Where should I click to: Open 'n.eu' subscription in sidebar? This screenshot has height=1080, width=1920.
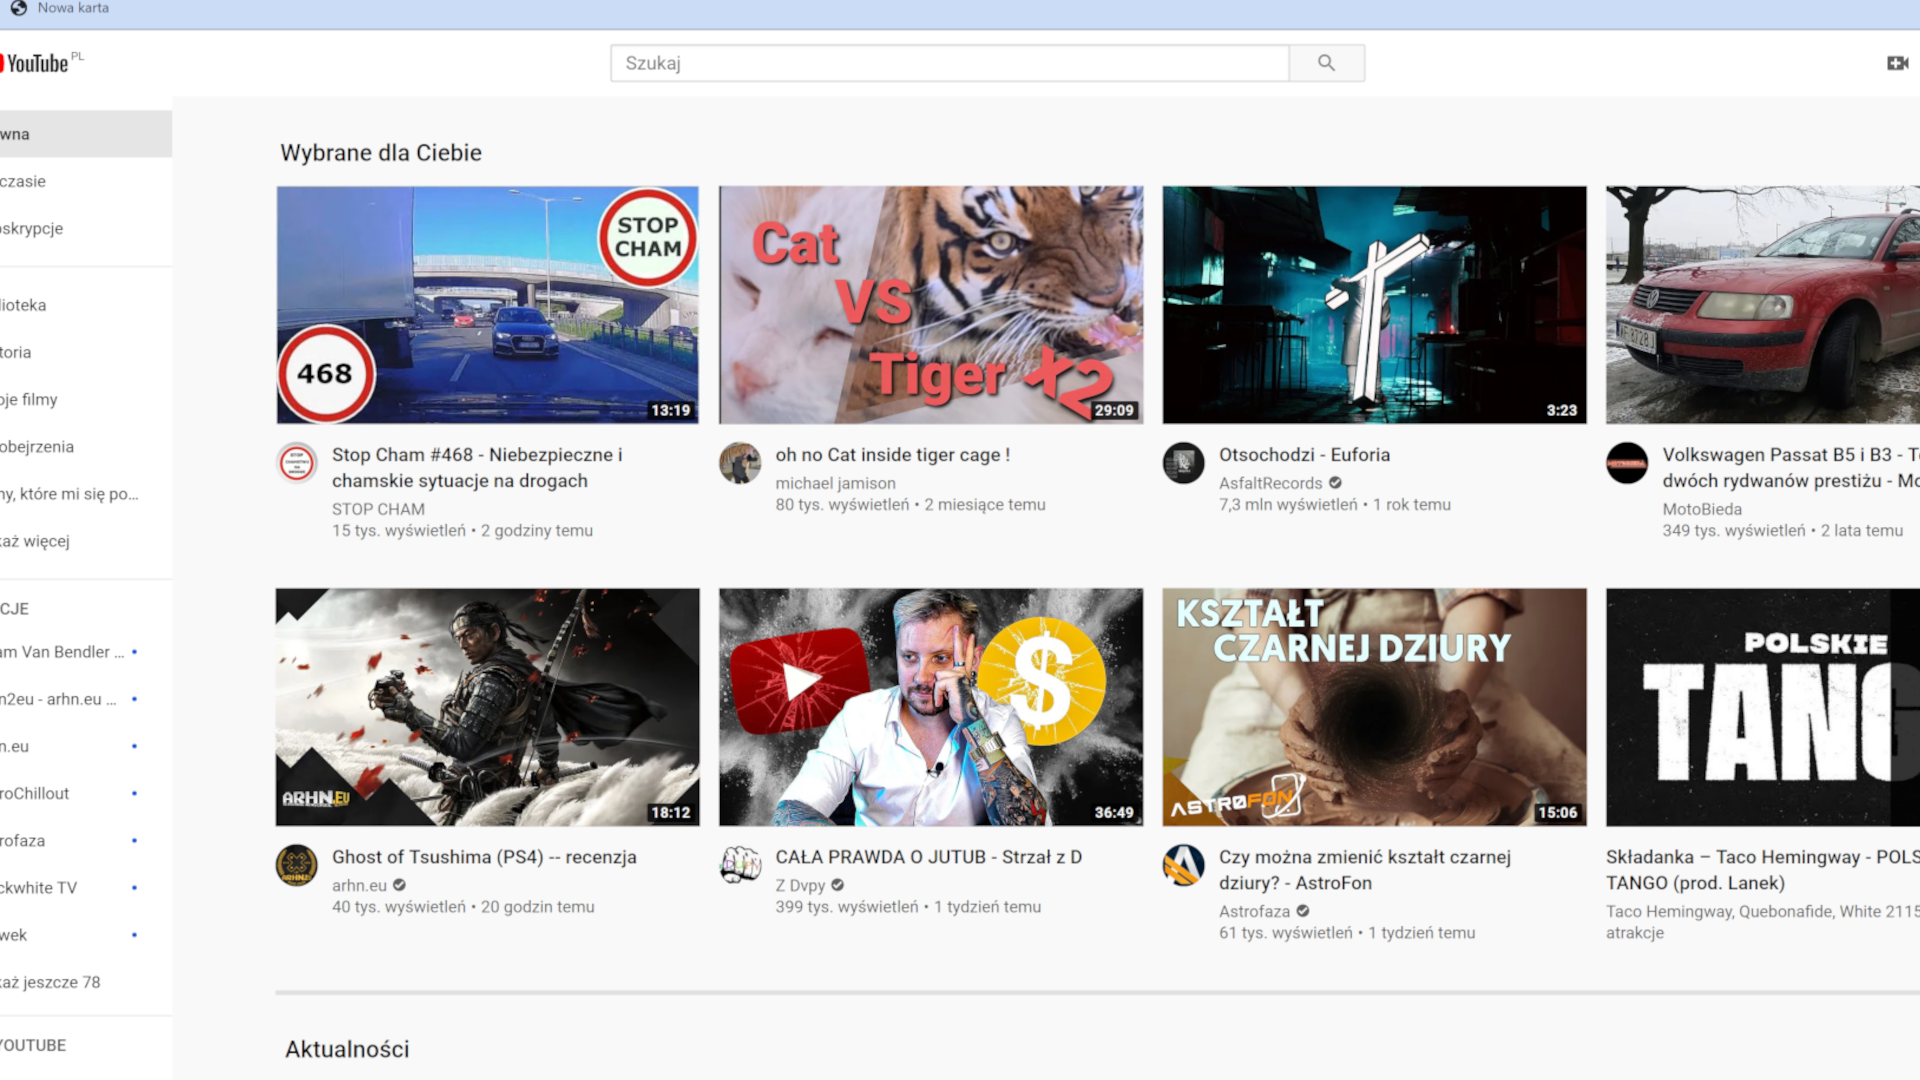pyautogui.click(x=86, y=746)
